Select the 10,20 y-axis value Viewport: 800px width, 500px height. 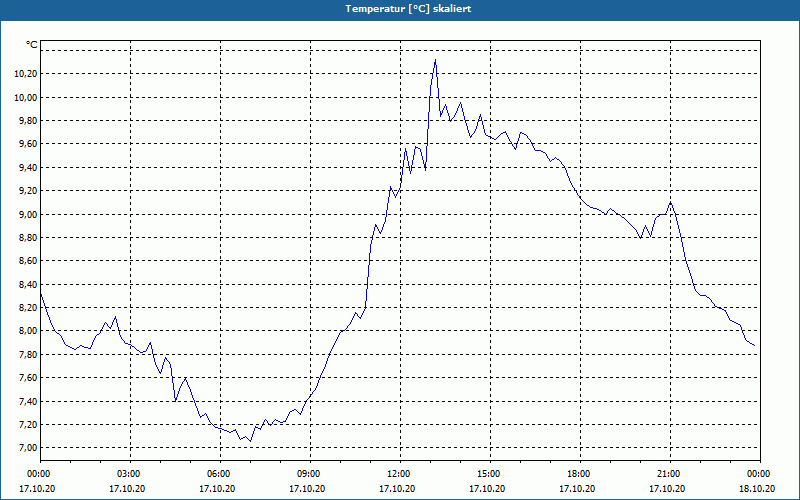(26, 74)
